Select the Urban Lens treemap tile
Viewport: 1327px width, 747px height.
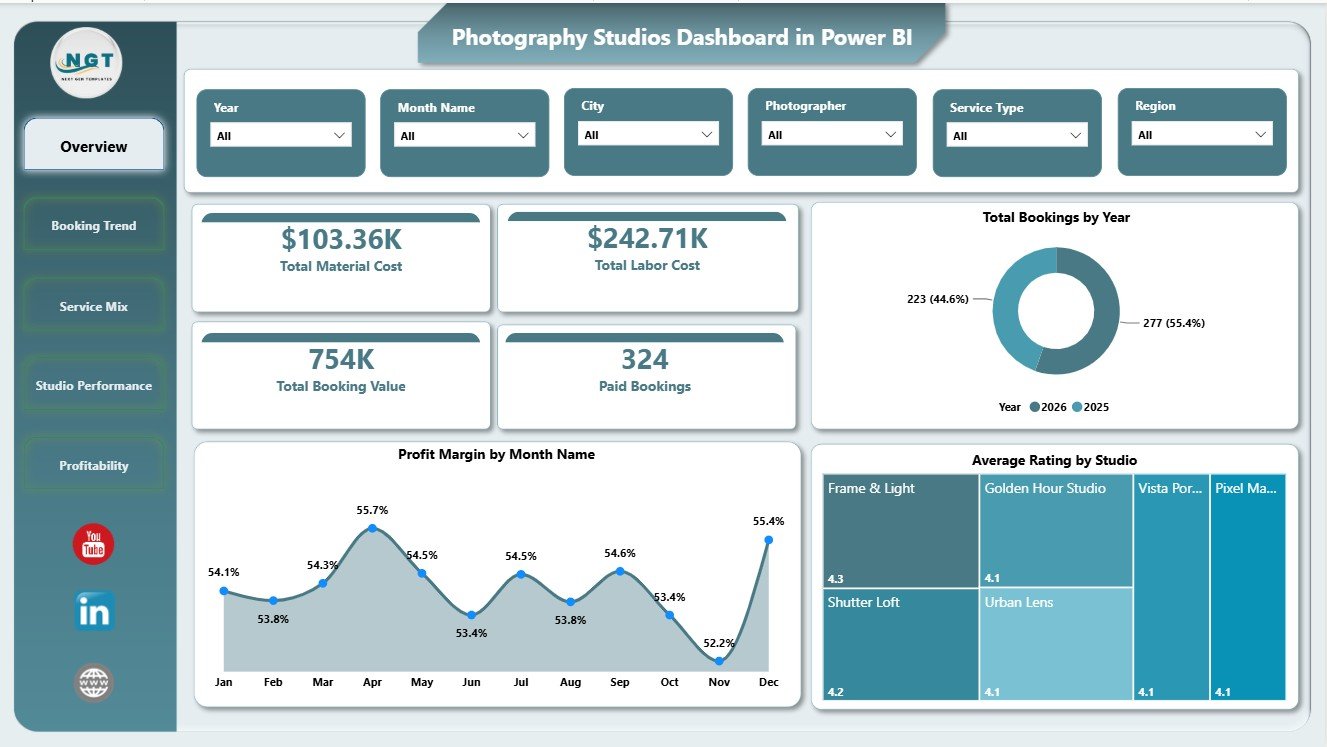pyautogui.click(x=1056, y=644)
